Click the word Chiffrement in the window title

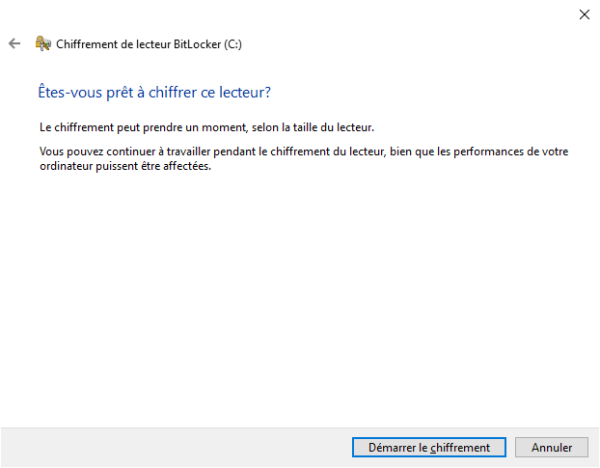[86, 44]
